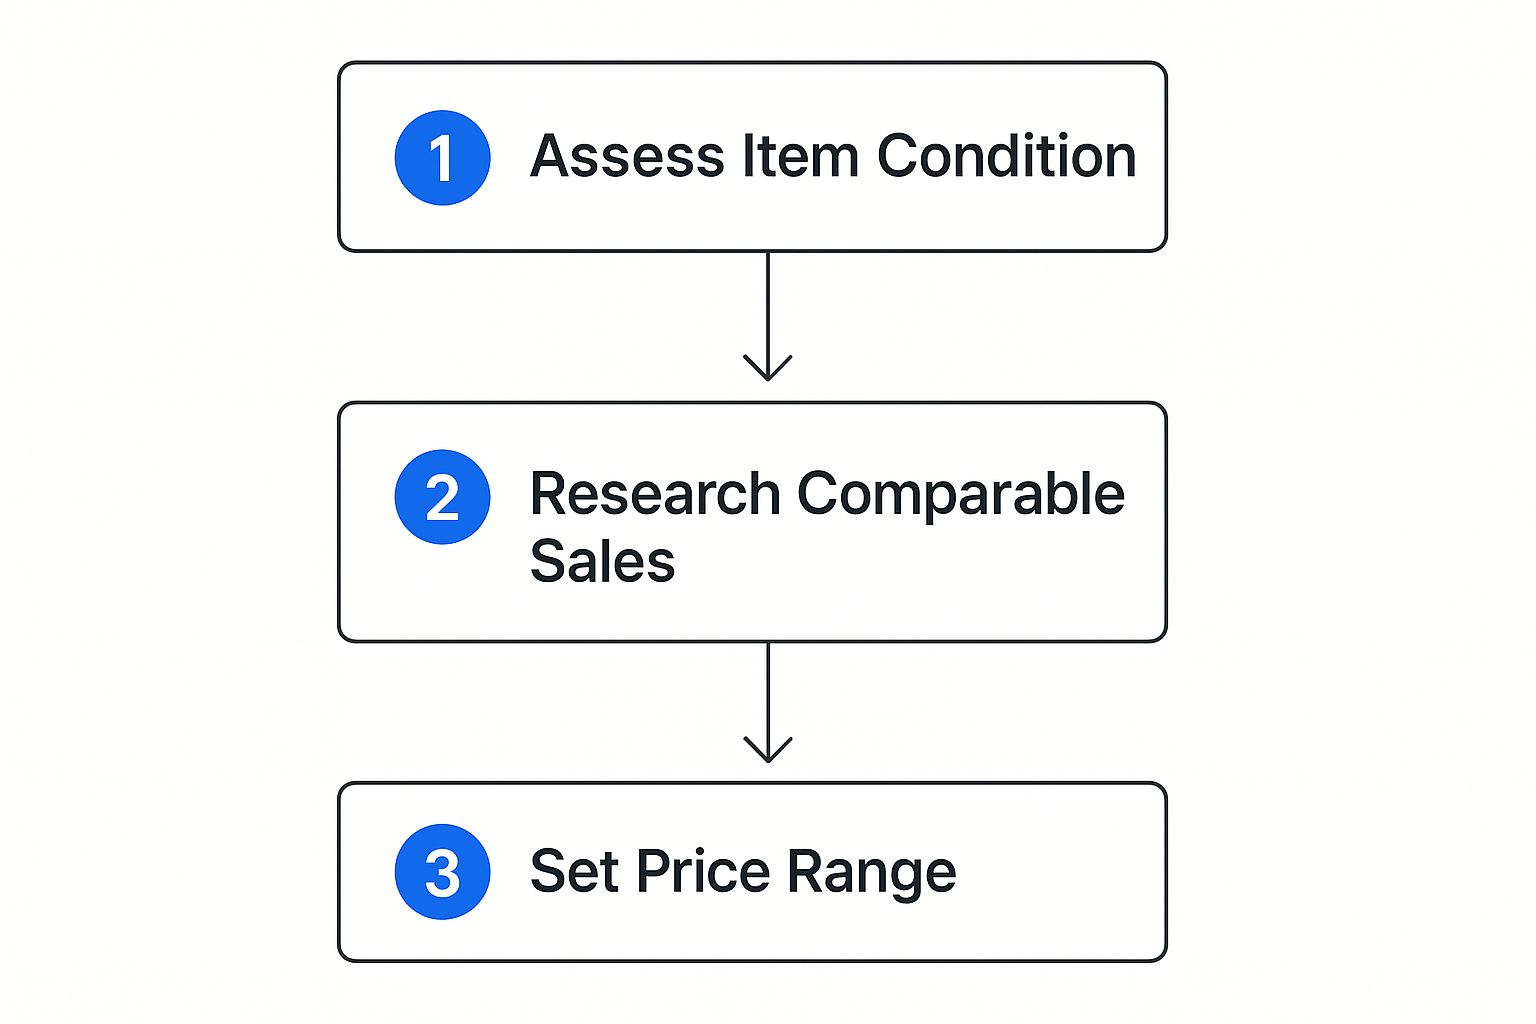The width and height of the screenshot is (1536, 1024).
Task: Click the word "Sales" in step 2
Action: point(602,561)
